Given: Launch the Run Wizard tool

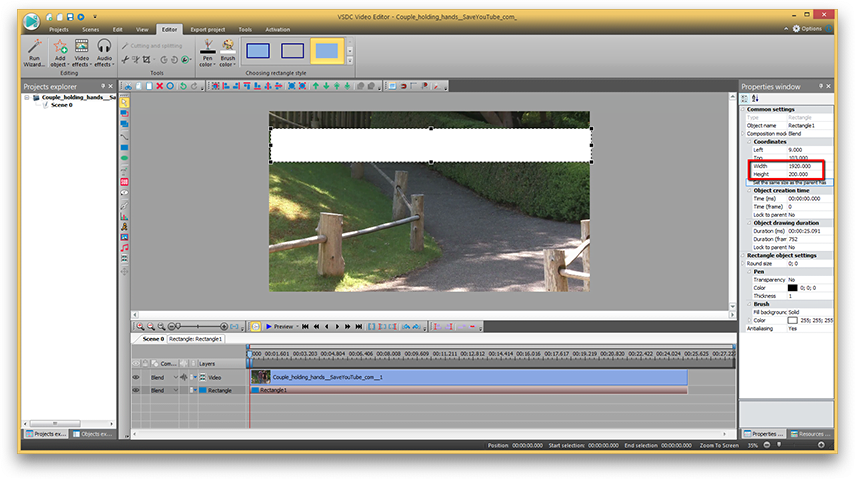Looking at the screenshot, I should click(x=34, y=53).
